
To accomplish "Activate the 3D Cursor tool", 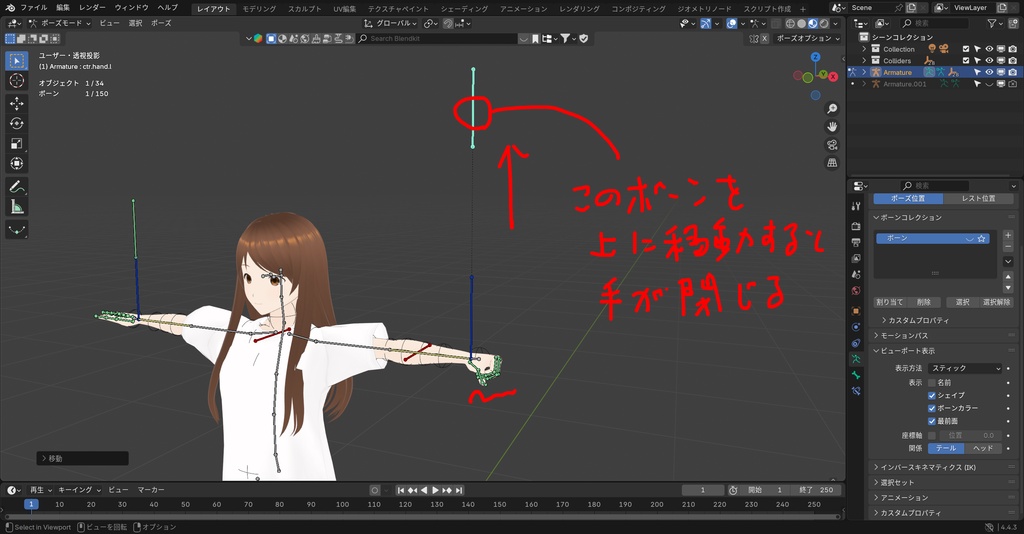I will [17, 80].
